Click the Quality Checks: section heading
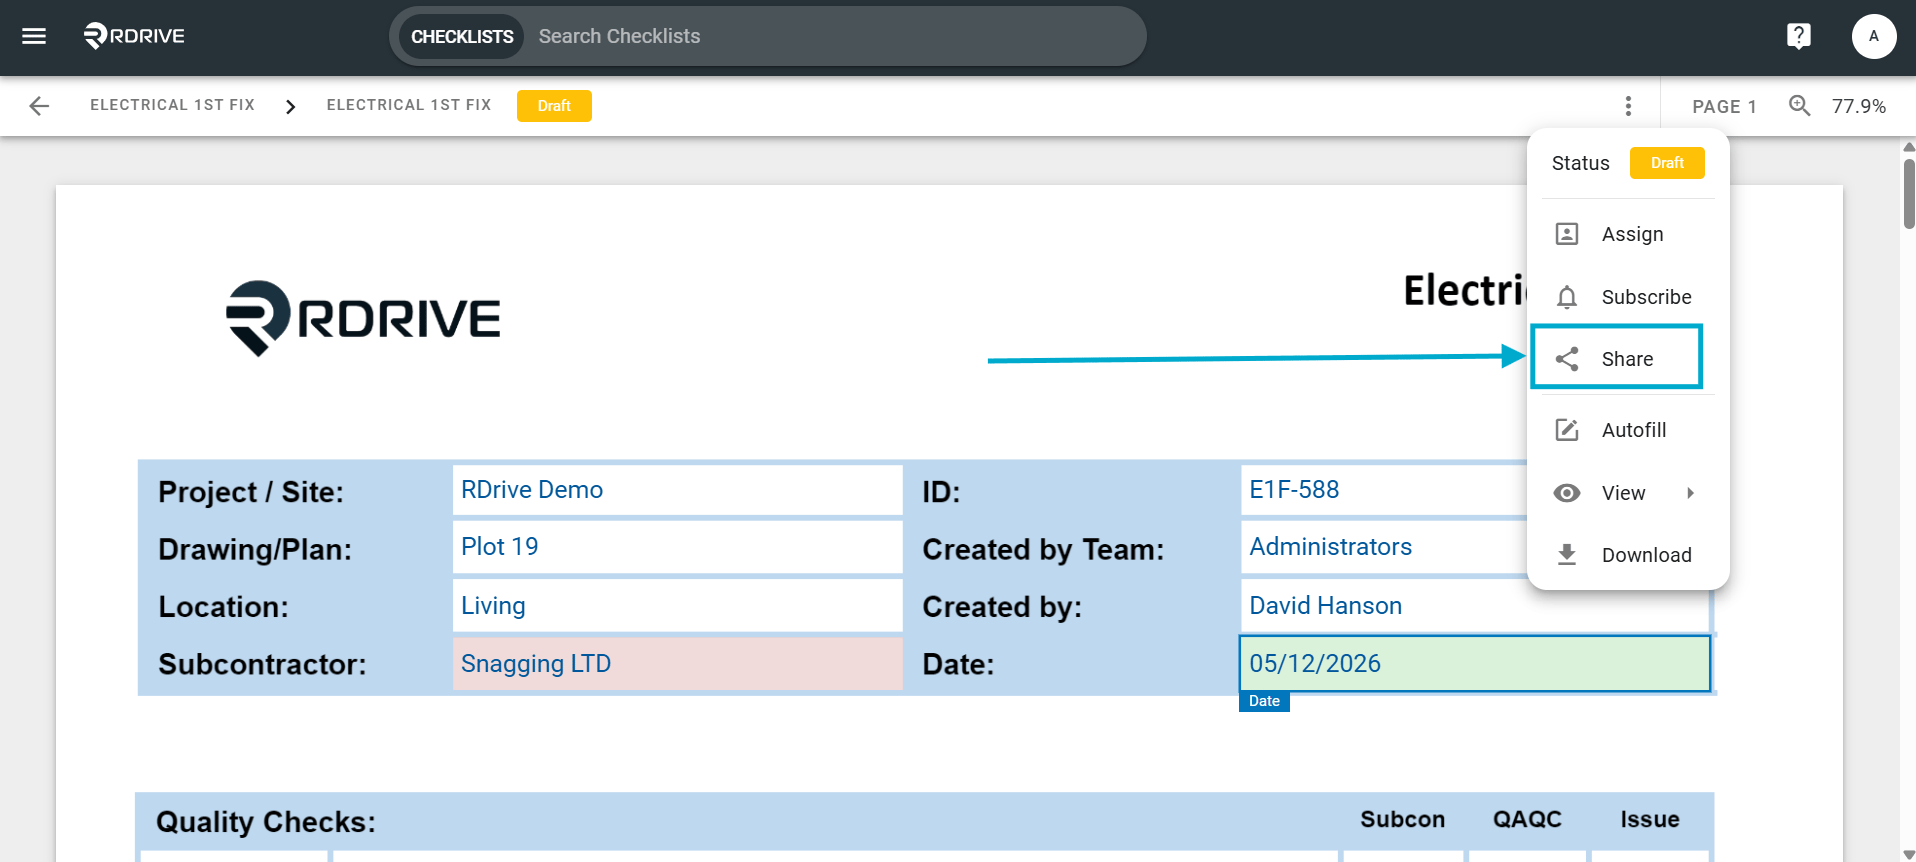The width and height of the screenshot is (1916, 862). pyautogui.click(x=266, y=822)
